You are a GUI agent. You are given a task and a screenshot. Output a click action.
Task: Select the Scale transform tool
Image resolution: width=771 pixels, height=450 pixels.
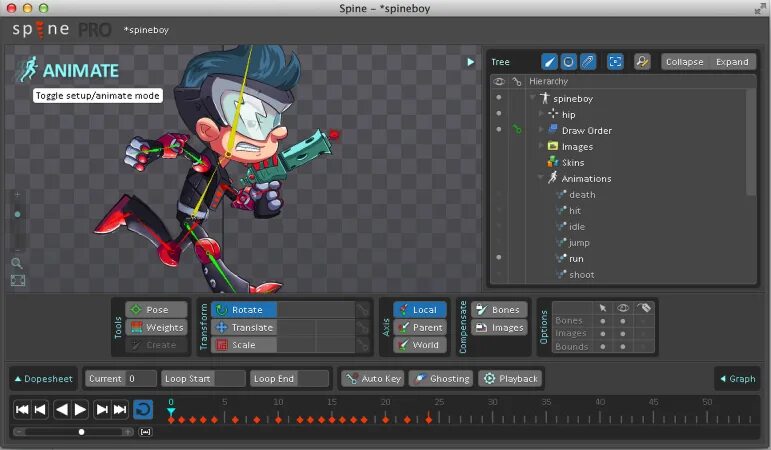click(x=244, y=345)
